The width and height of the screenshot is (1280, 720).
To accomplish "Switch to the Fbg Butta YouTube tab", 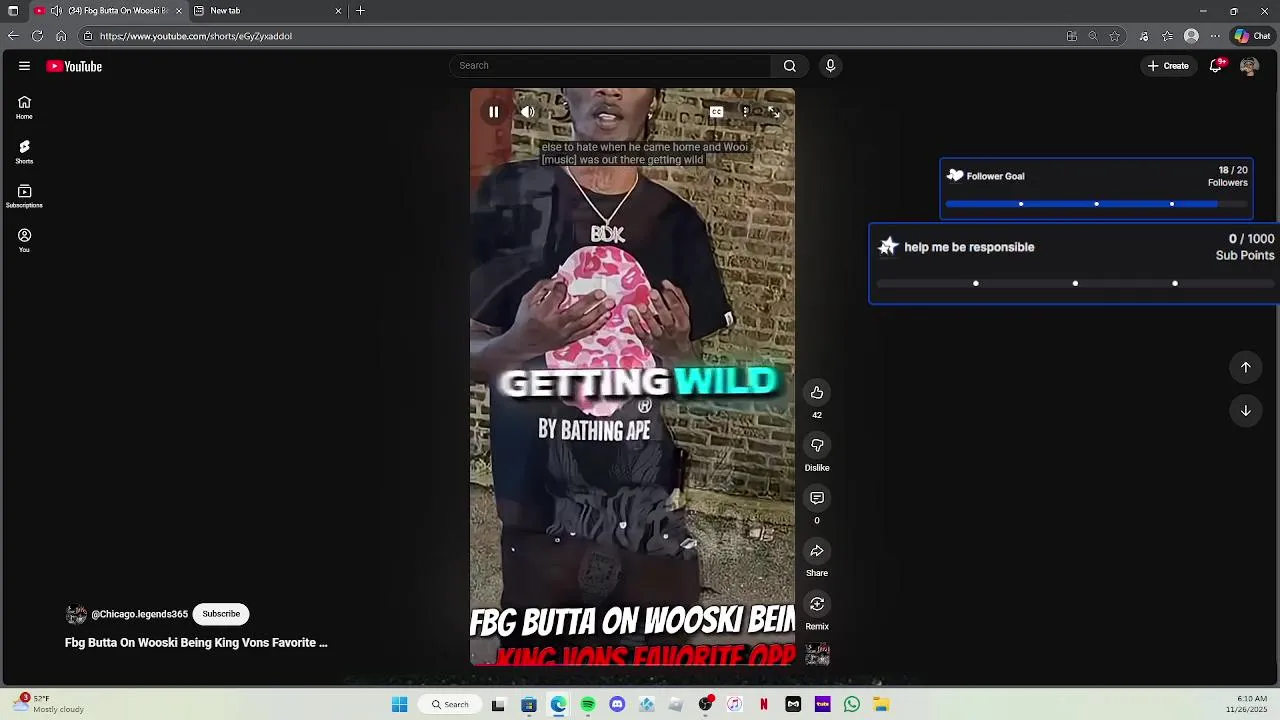I will pyautogui.click(x=108, y=11).
